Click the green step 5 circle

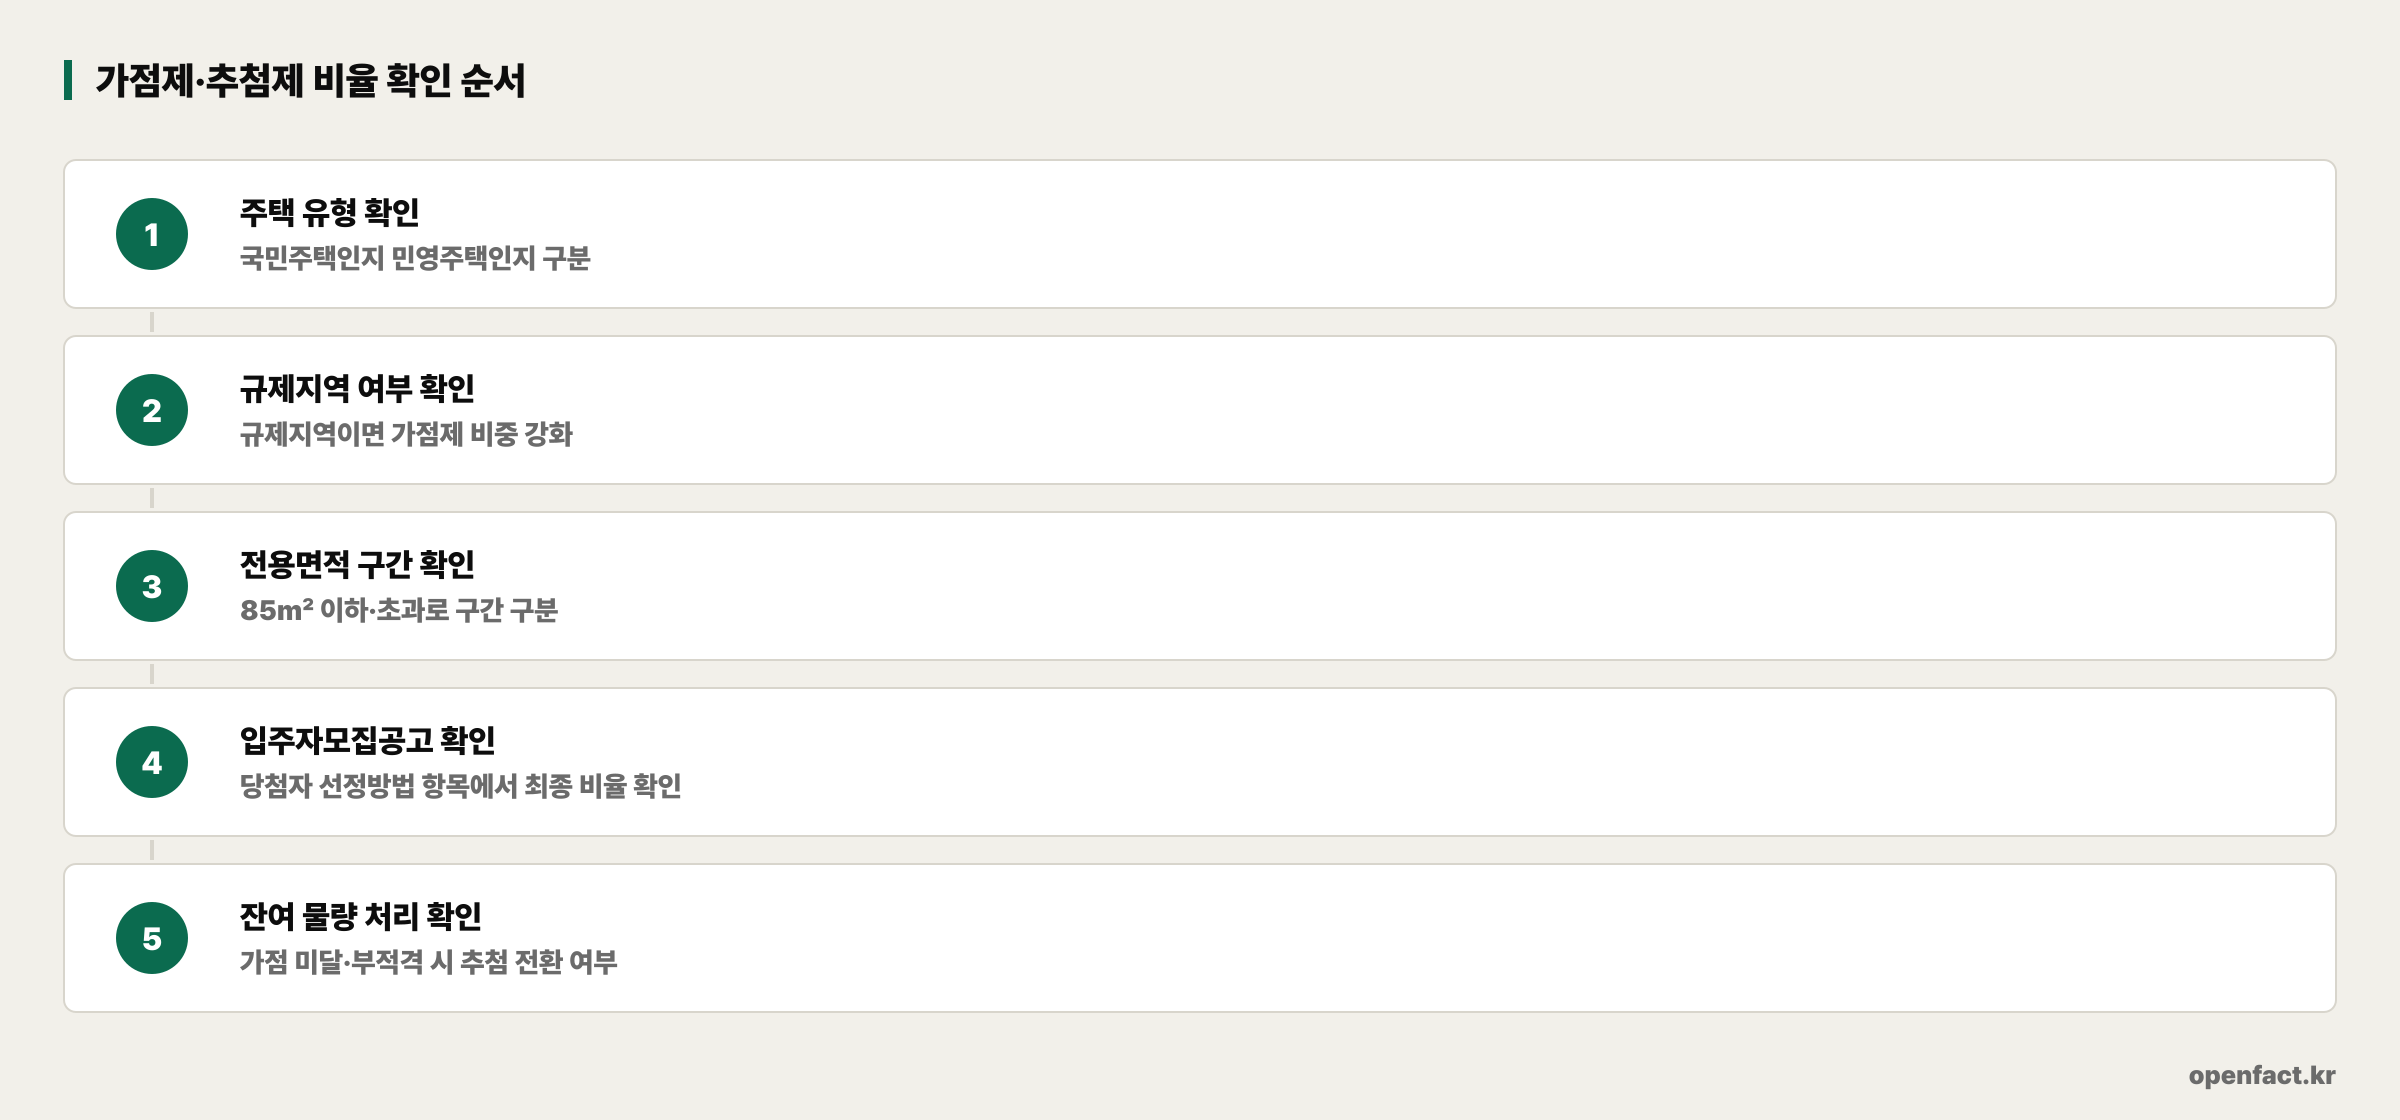pos(152,938)
